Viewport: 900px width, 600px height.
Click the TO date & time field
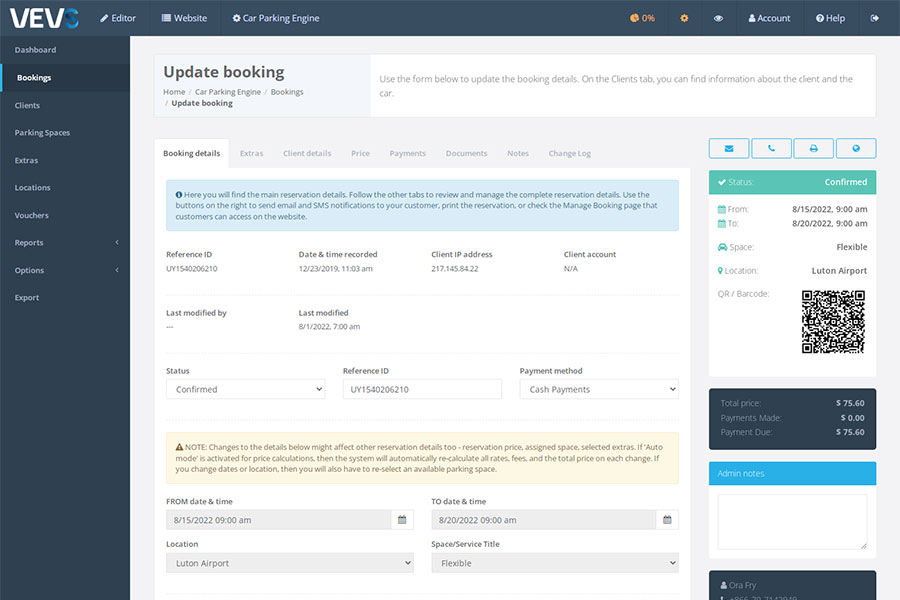(x=544, y=520)
